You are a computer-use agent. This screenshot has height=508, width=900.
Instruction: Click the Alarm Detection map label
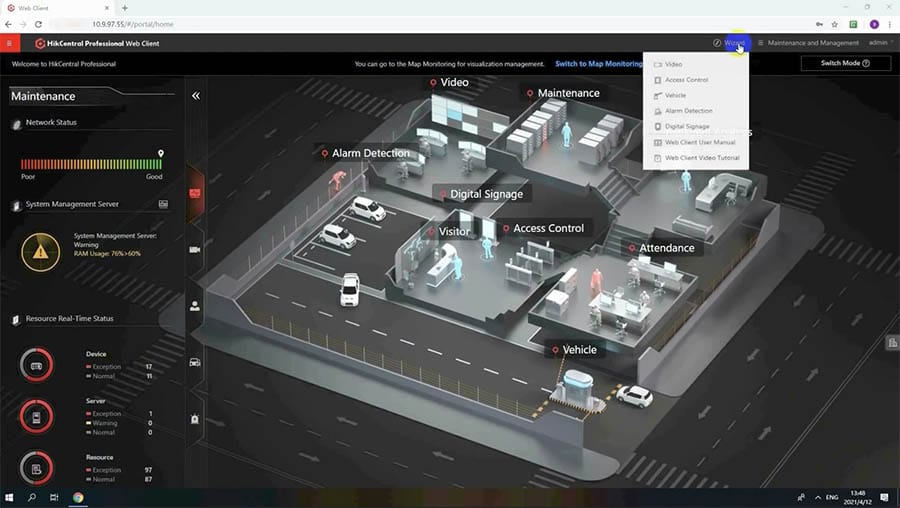pos(369,153)
